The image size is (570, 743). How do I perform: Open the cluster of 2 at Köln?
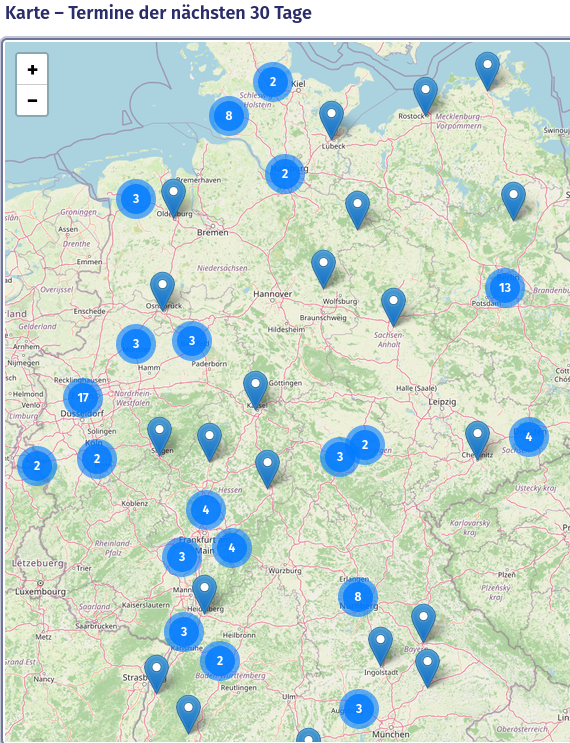tap(97, 459)
